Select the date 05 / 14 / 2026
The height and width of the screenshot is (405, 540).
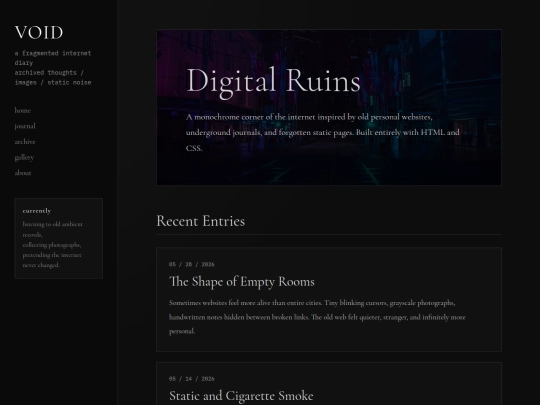click(x=191, y=378)
